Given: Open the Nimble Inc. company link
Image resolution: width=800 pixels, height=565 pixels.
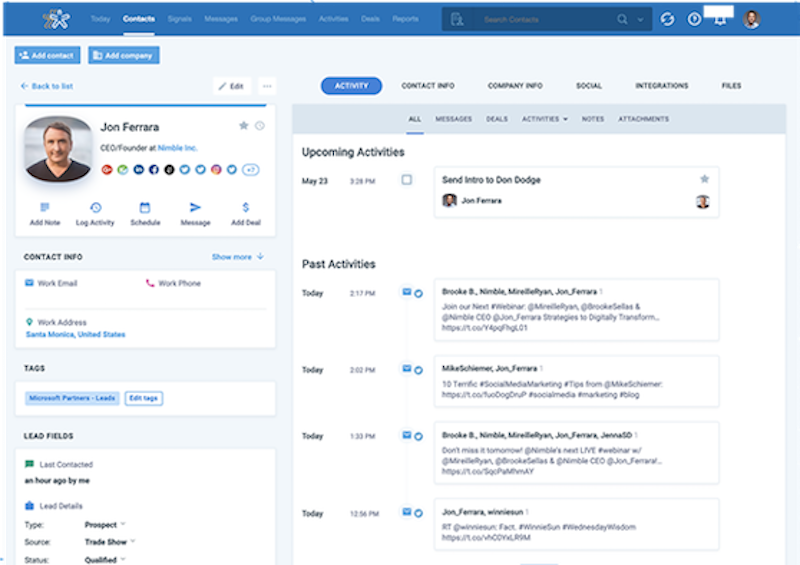Looking at the screenshot, I should [x=178, y=148].
